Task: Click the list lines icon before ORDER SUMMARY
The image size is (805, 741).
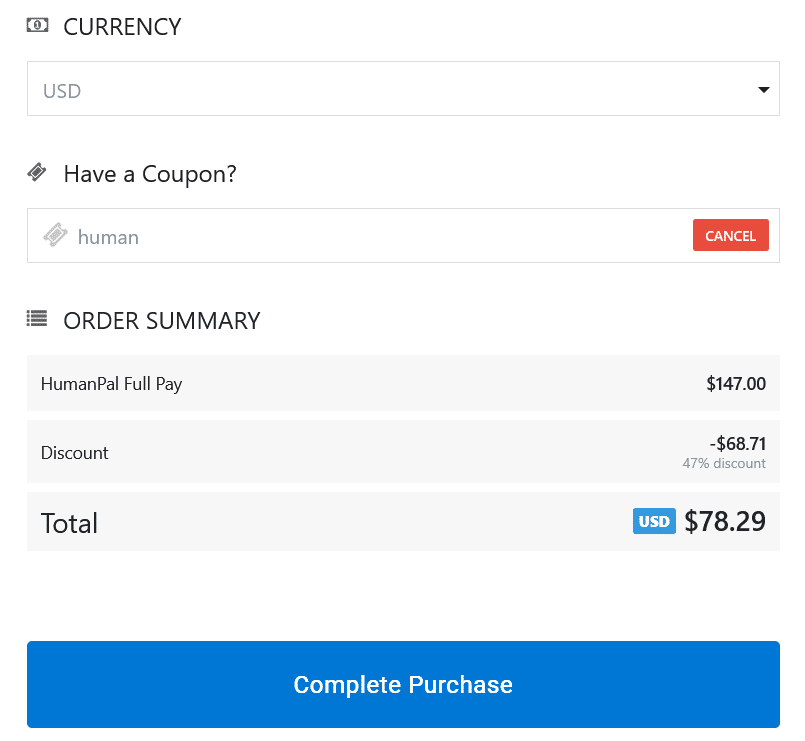Action: coord(37,318)
